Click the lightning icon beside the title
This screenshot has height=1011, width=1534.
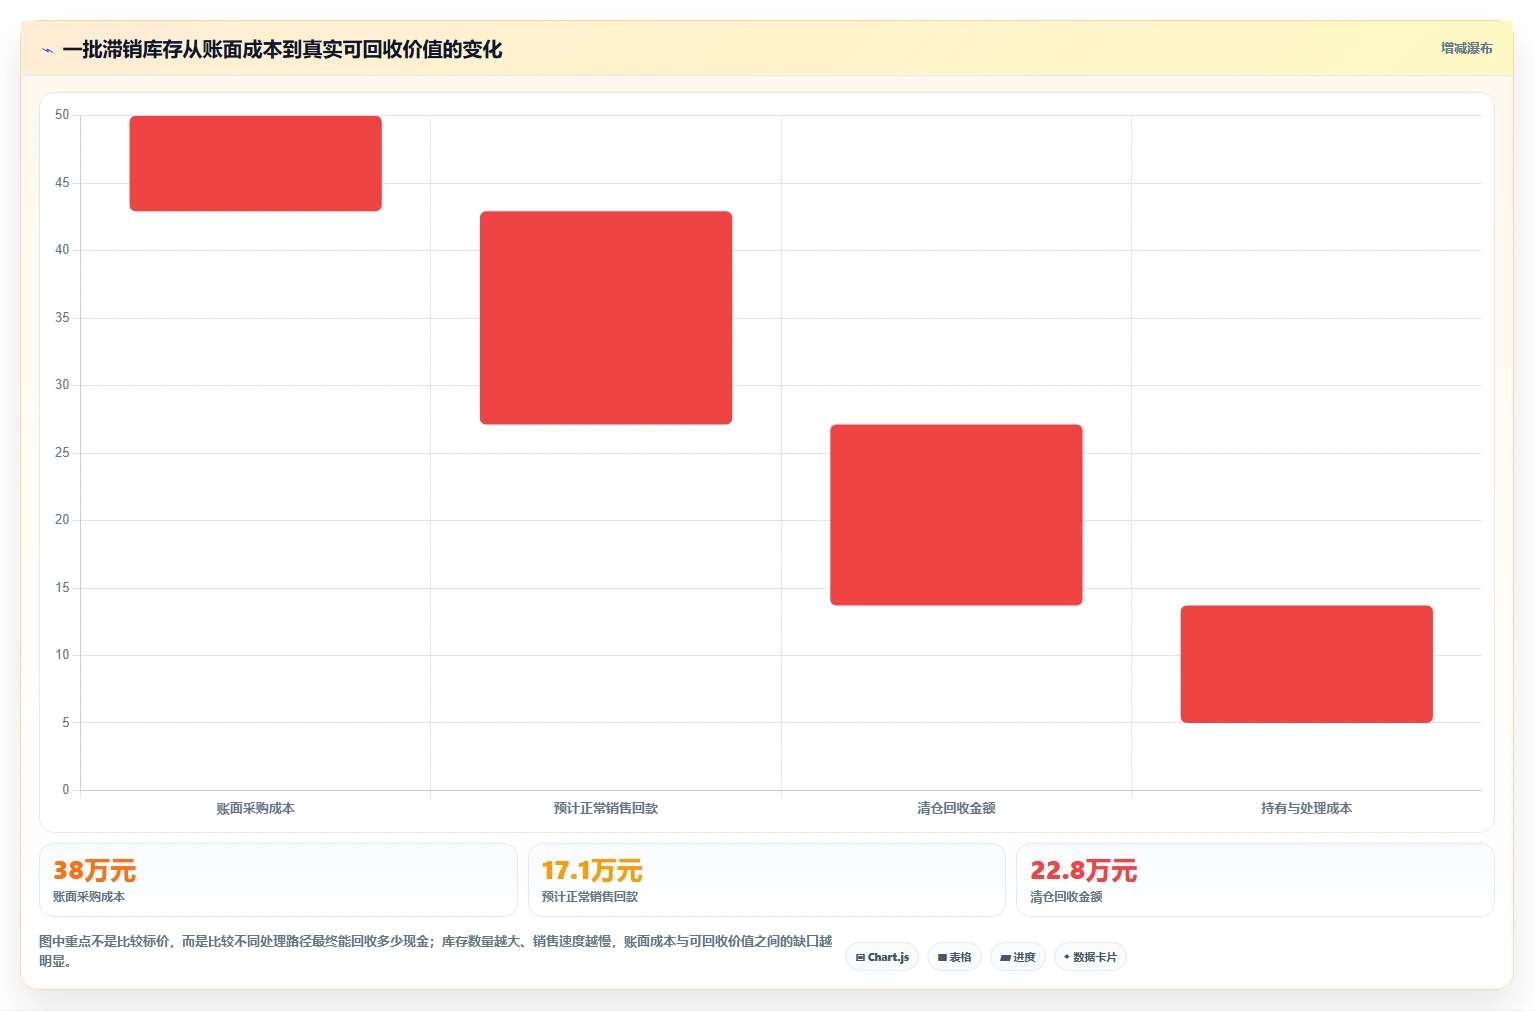click(x=48, y=50)
